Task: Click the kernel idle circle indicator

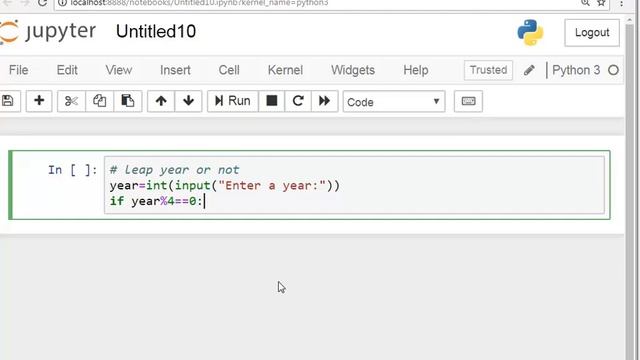Action: (613, 71)
